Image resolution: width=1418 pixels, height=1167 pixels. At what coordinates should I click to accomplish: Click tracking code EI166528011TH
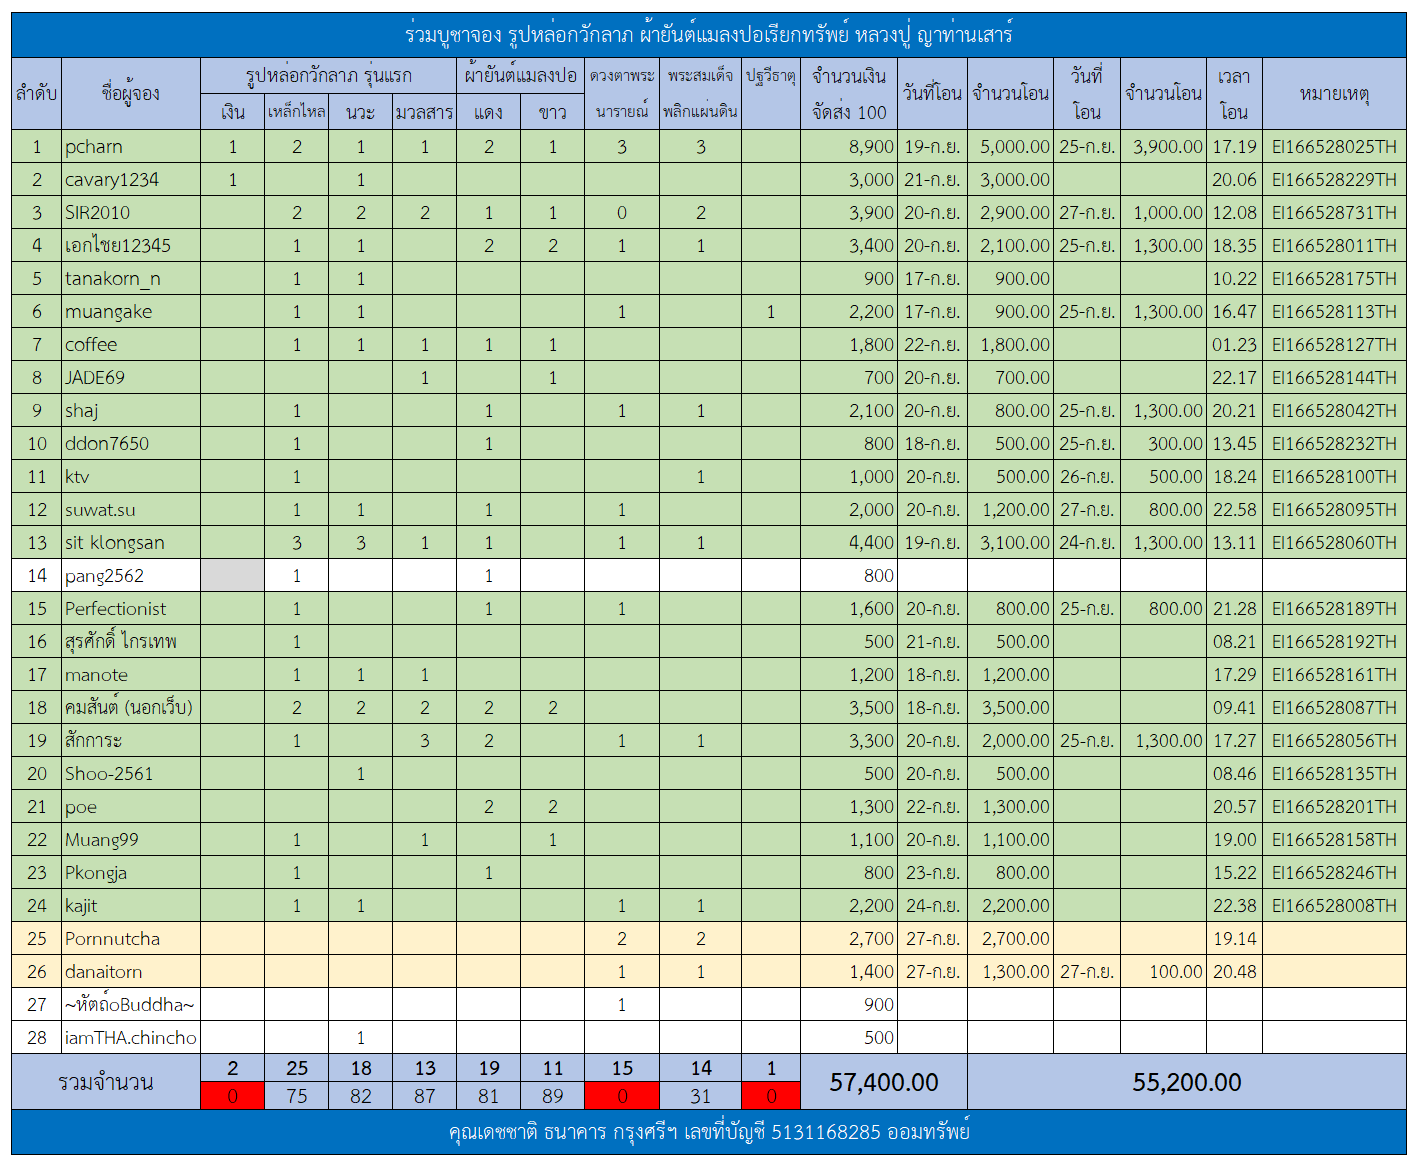pyautogui.click(x=1334, y=245)
